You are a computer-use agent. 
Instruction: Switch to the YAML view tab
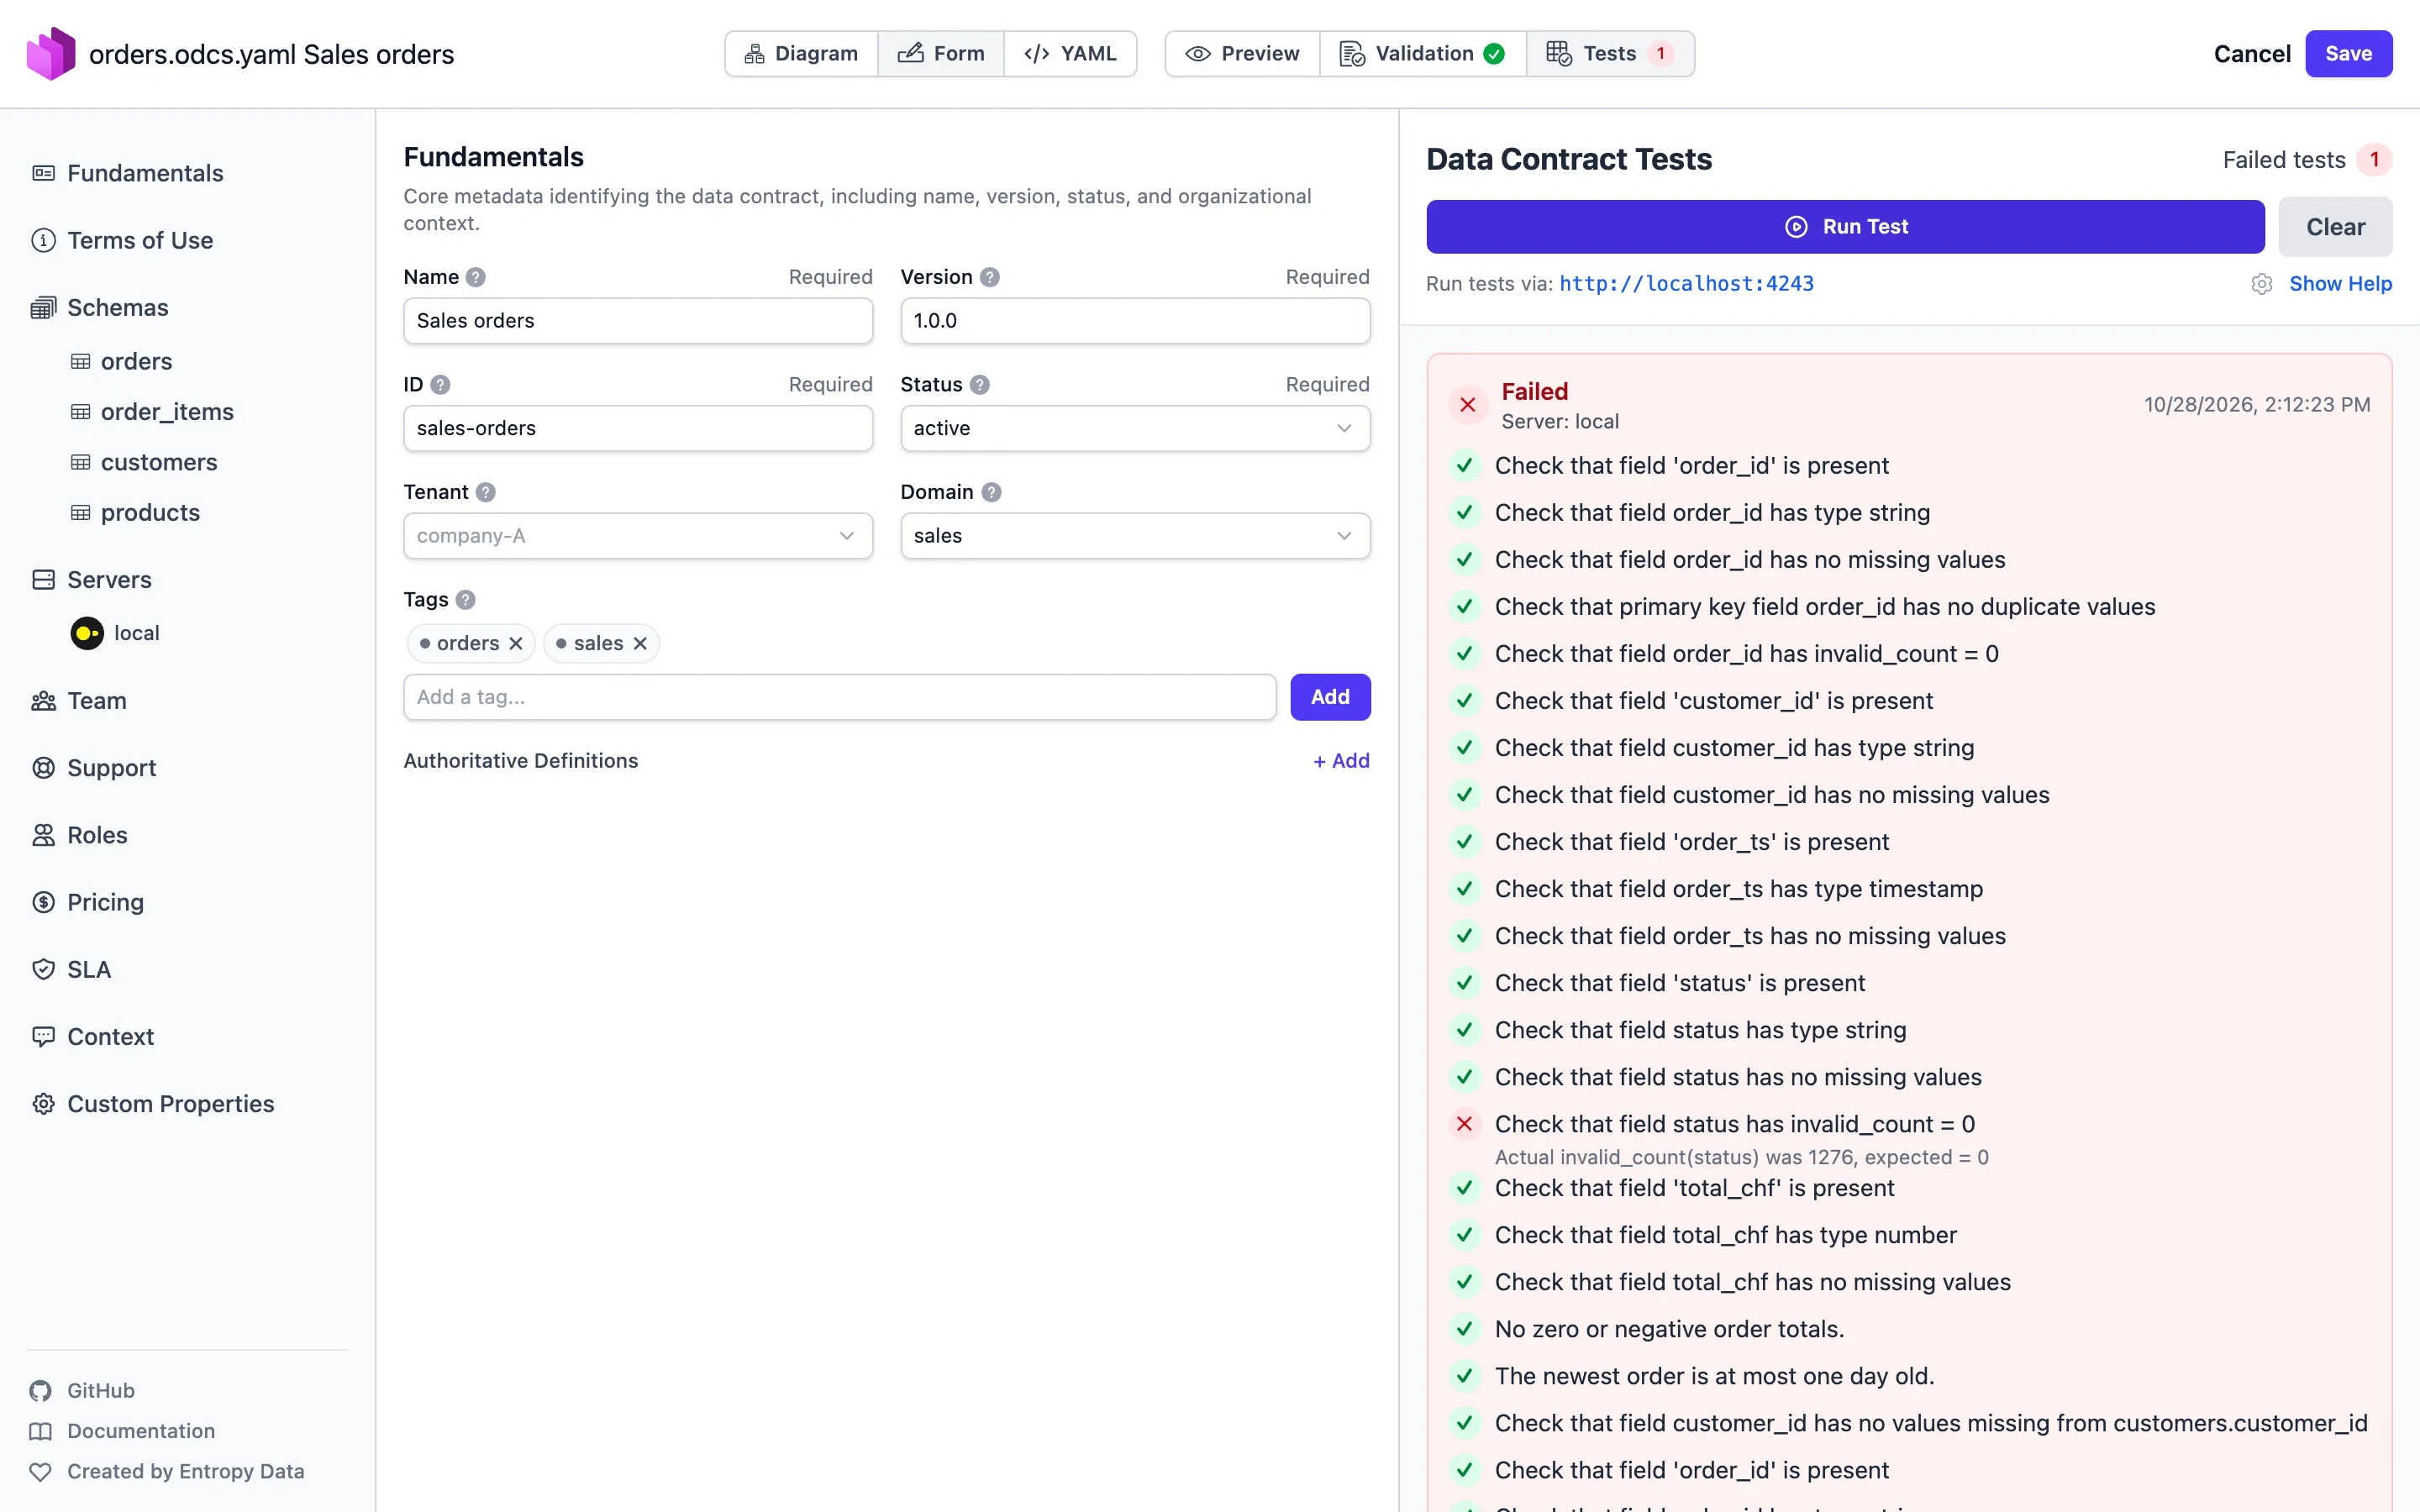tap(1070, 54)
